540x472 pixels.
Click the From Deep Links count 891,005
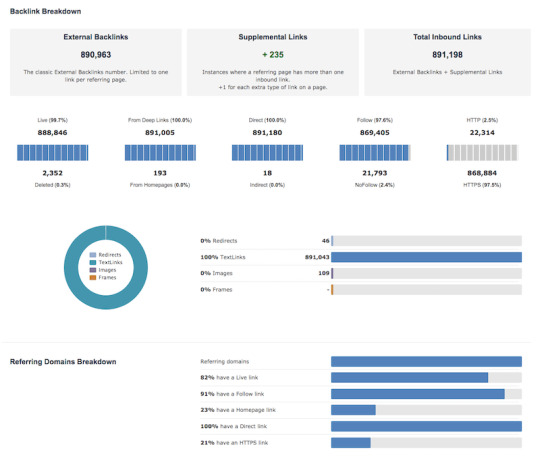pos(160,133)
